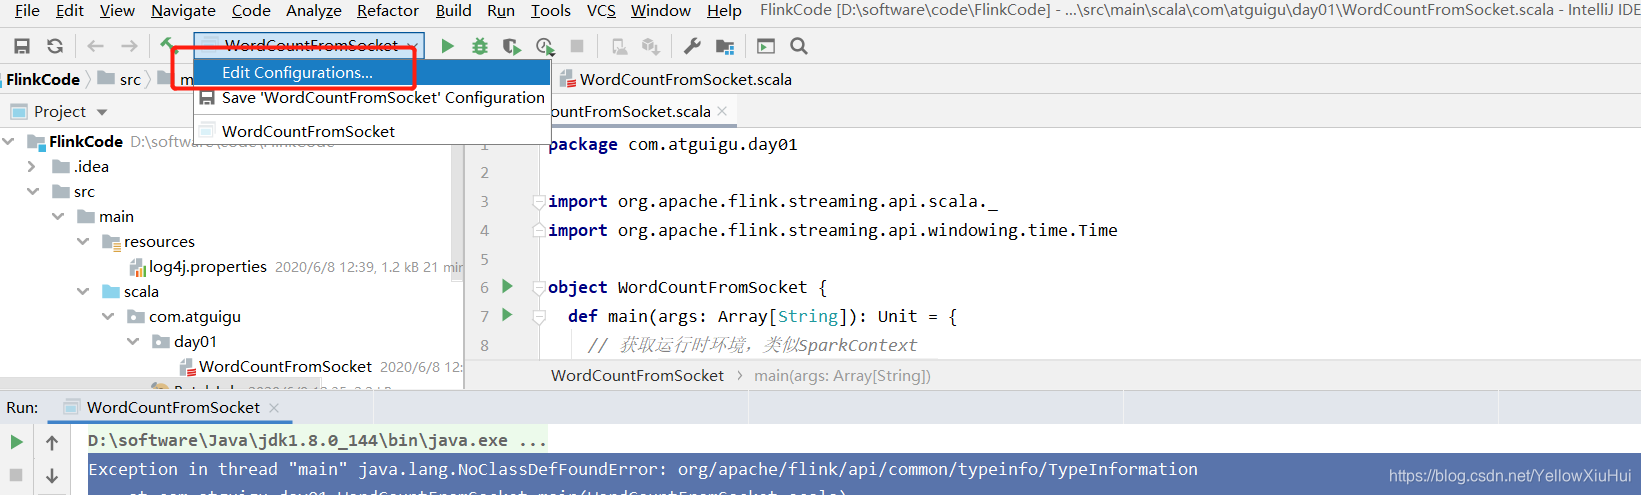Open the Navigate menu
1641x495 pixels.
tap(183, 10)
